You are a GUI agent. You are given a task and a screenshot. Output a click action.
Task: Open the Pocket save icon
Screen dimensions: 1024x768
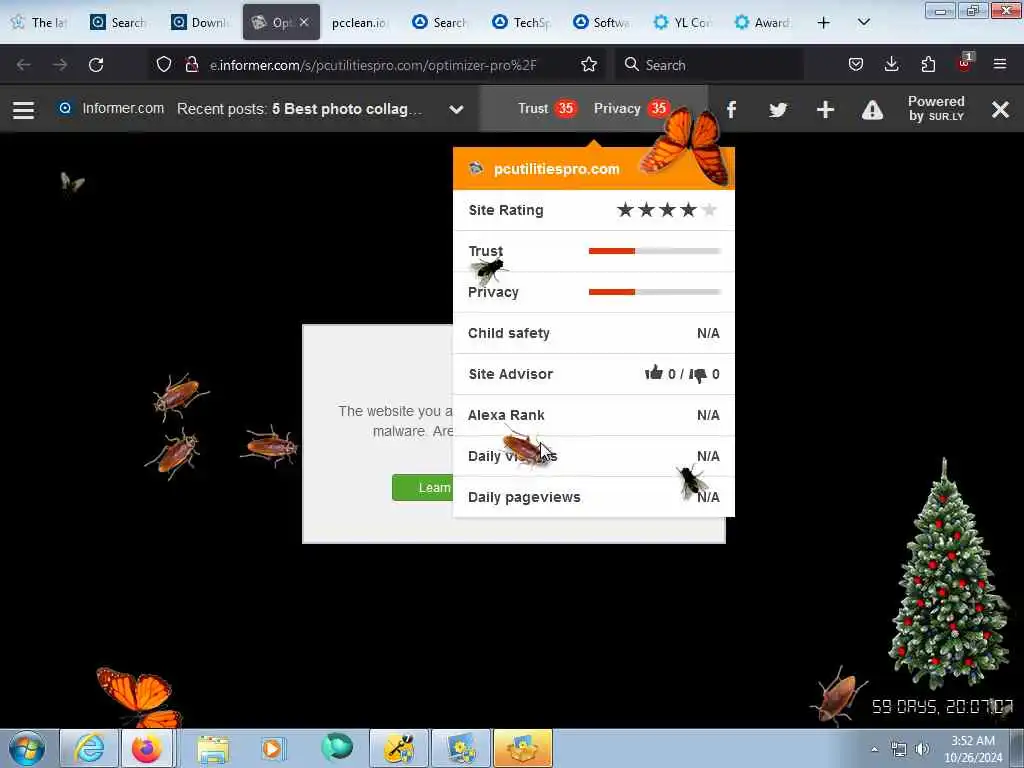[856, 64]
